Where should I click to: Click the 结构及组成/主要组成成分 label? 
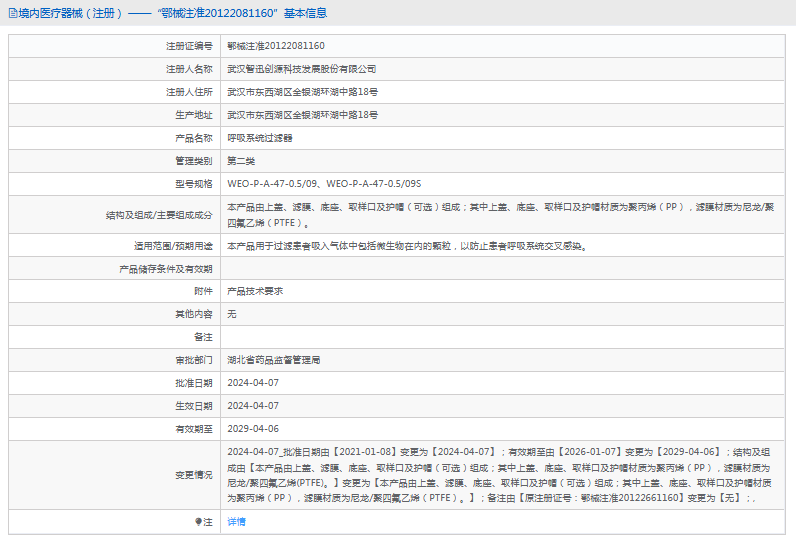tap(159, 215)
